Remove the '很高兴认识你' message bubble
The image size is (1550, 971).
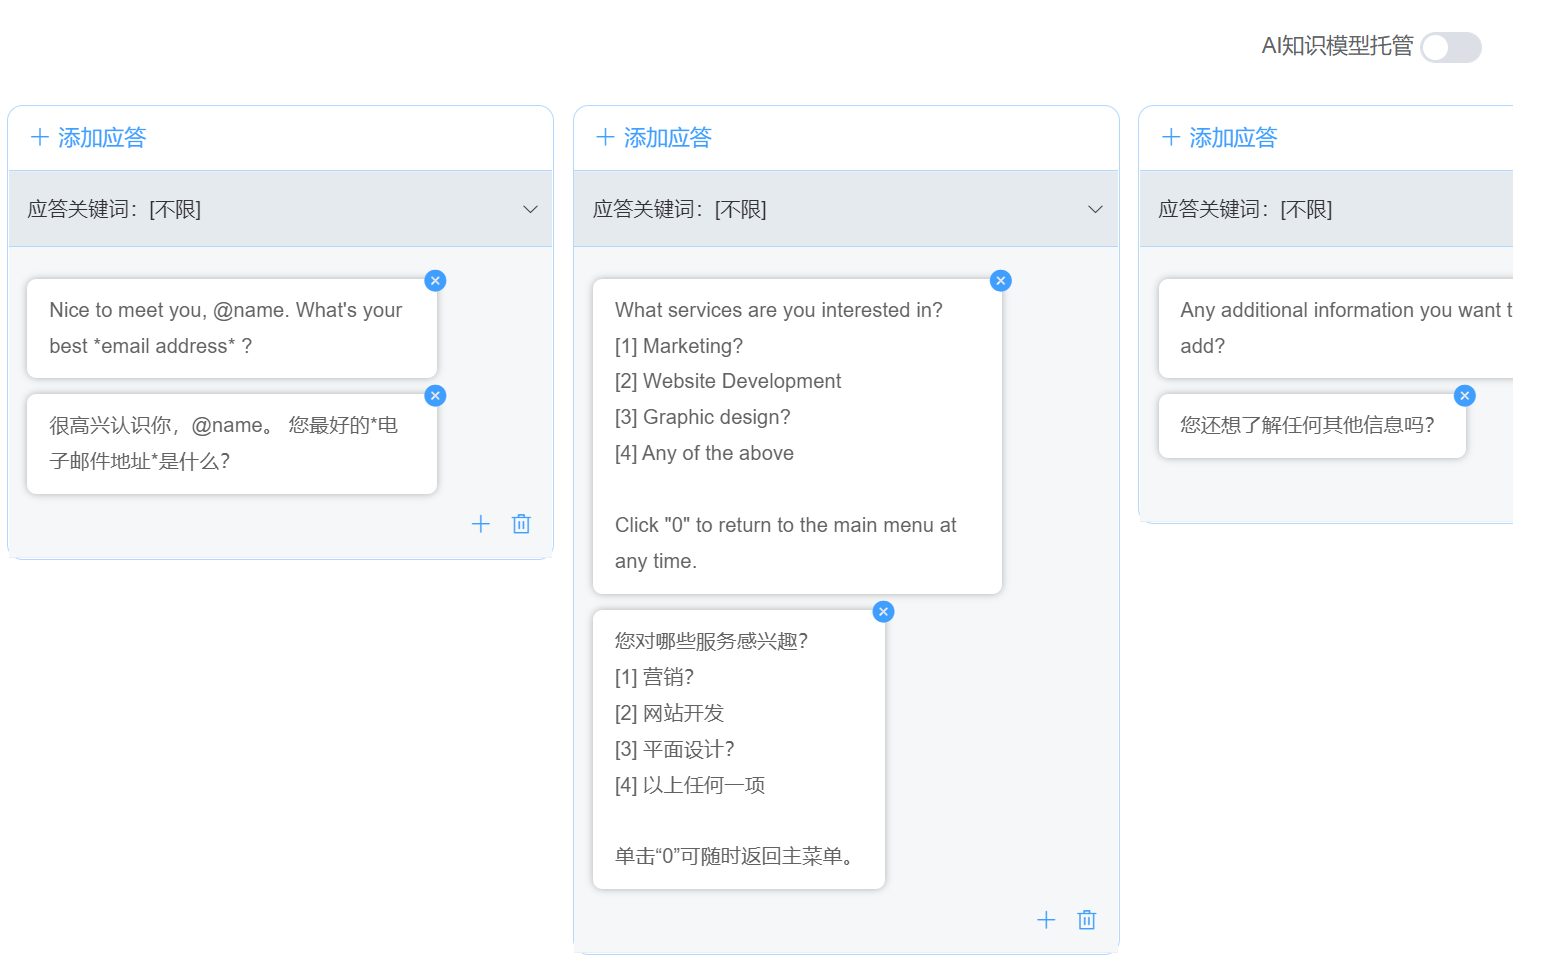click(x=435, y=396)
